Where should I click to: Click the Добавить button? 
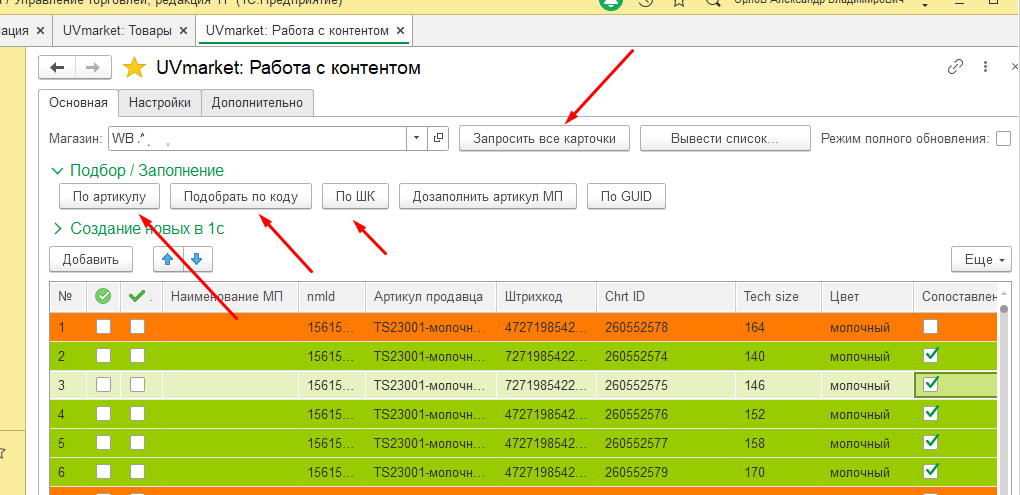[90, 260]
